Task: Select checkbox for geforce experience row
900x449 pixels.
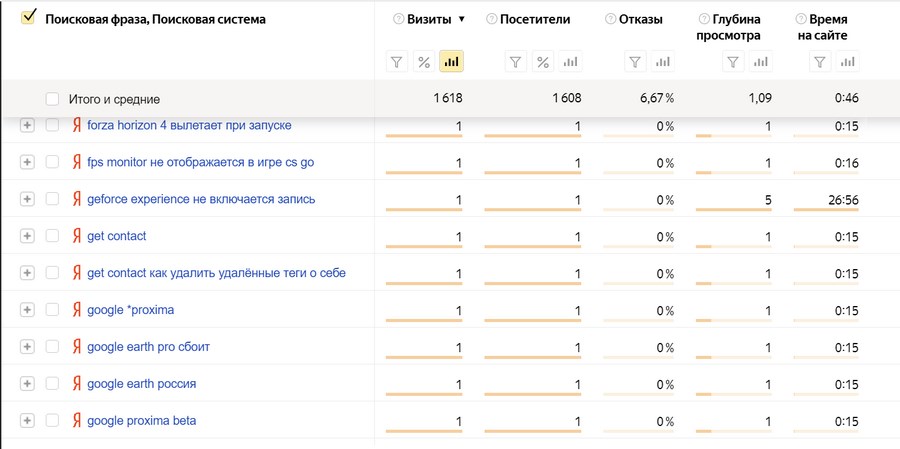Action: point(52,199)
